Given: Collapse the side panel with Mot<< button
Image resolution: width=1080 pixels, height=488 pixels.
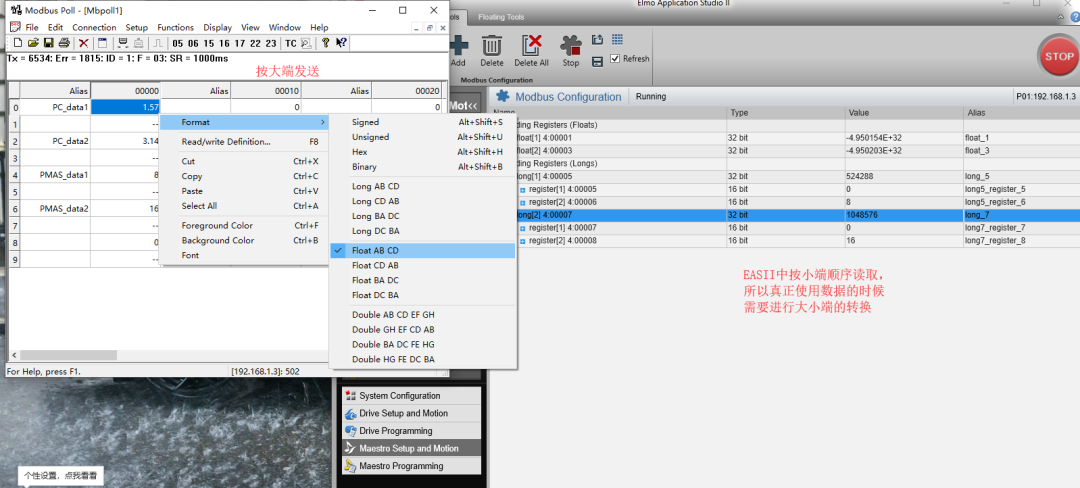Looking at the screenshot, I should 464,106.
